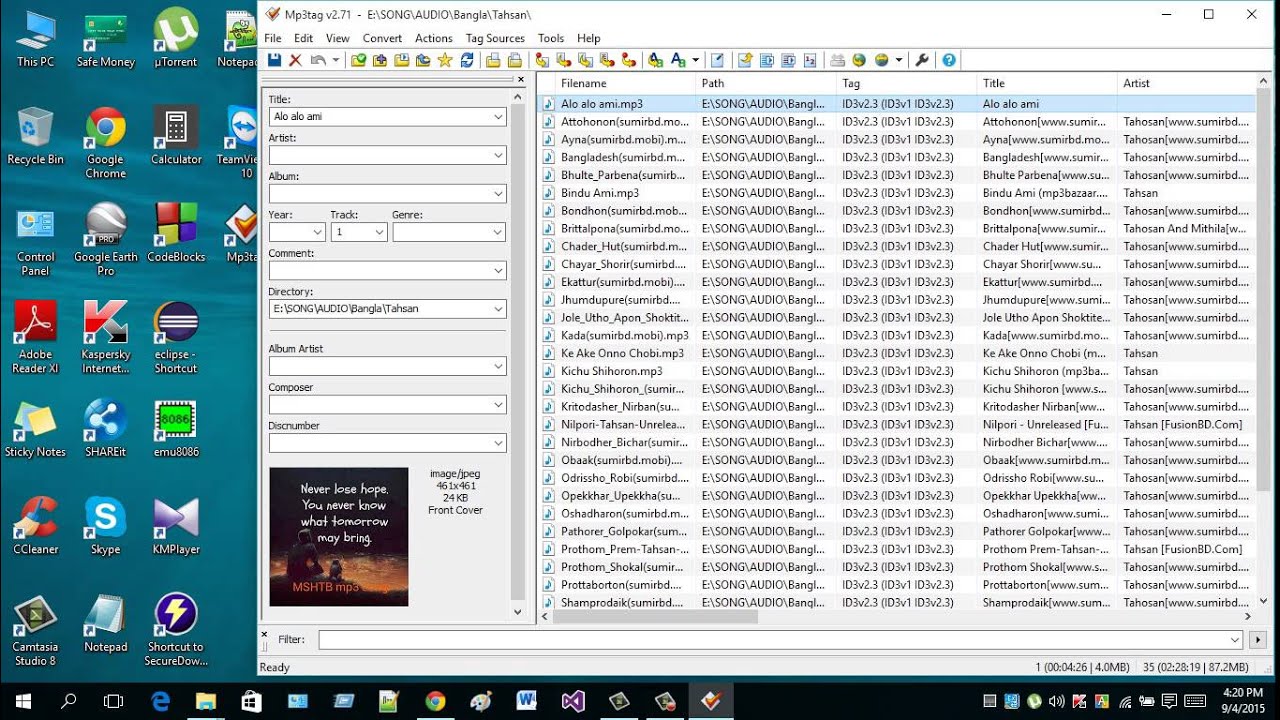
Task: Open Options with the wrench icon
Action: (922, 60)
